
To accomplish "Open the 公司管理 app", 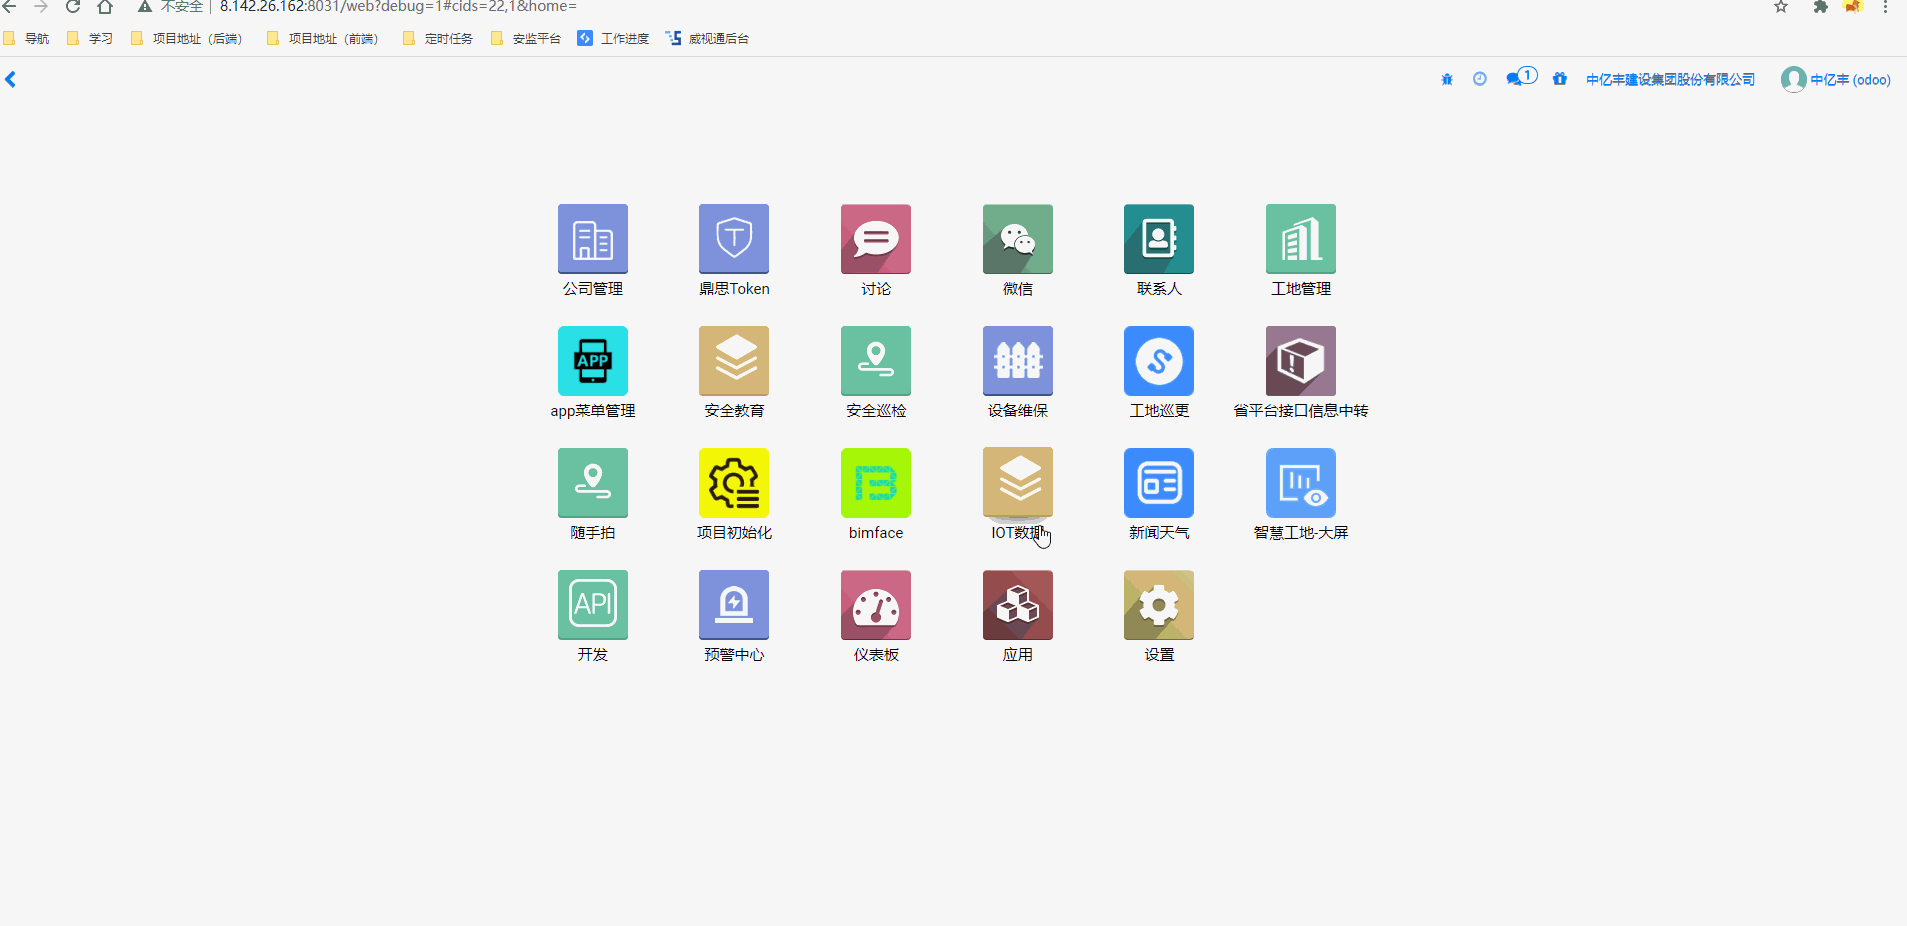I will click(x=592, y=239).
